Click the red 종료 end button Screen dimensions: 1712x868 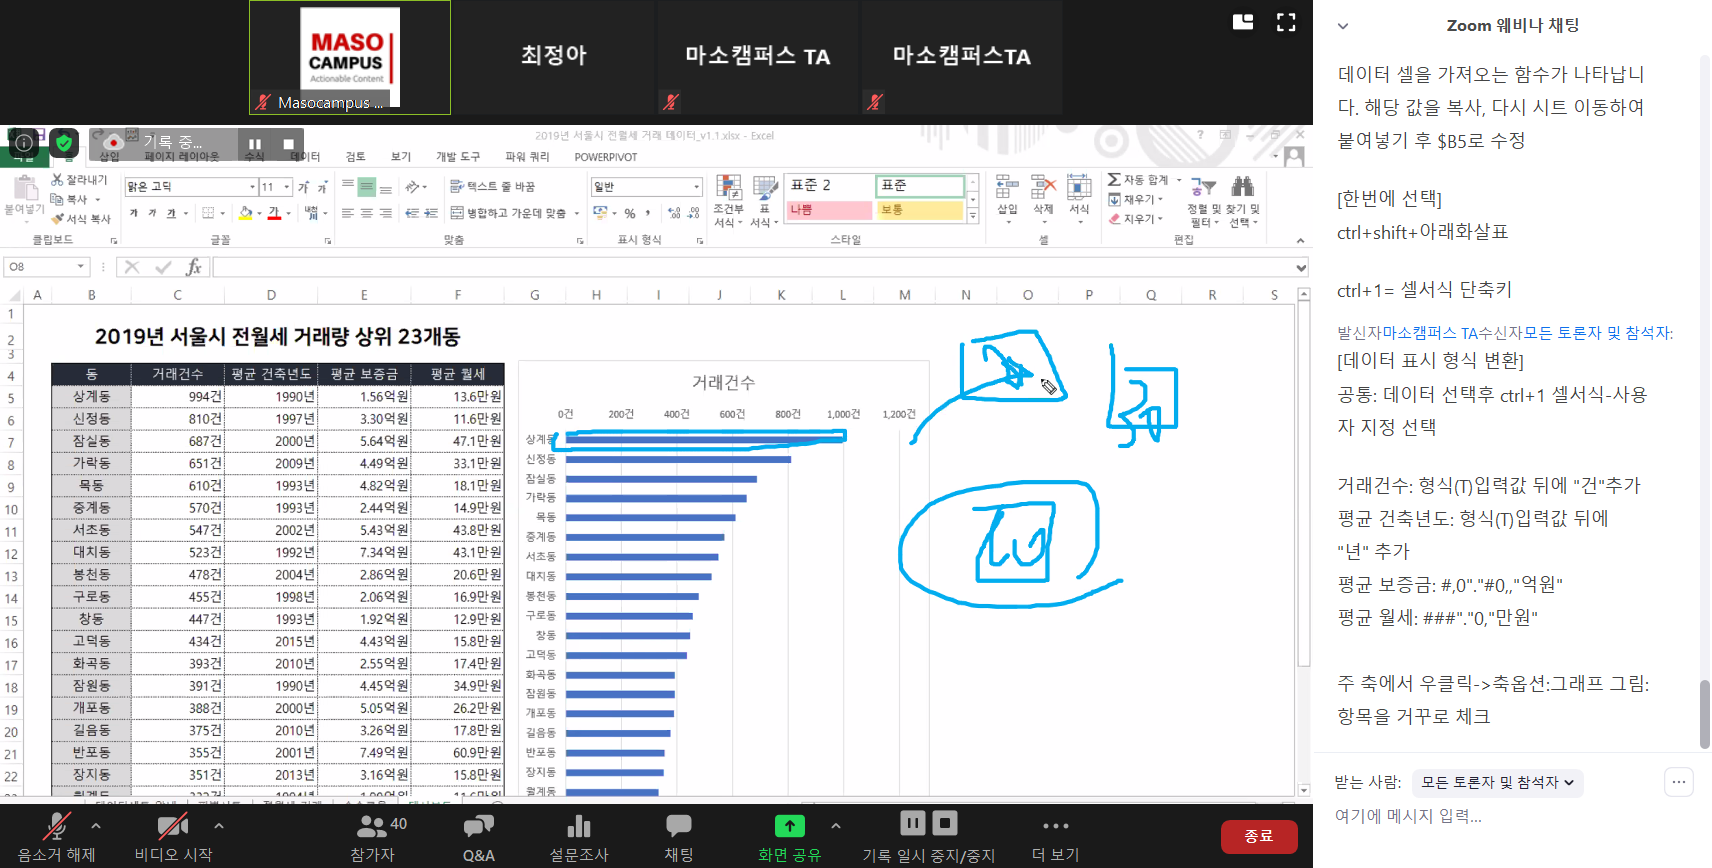point(1258,836)
